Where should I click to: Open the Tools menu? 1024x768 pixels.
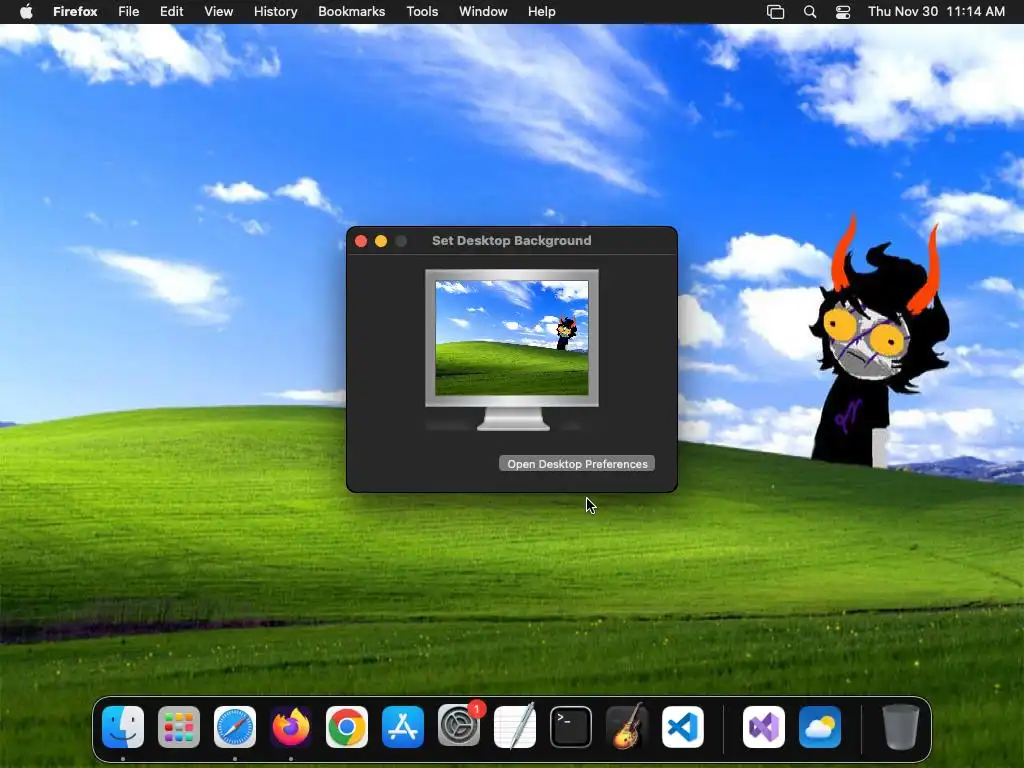coord(422,12)
